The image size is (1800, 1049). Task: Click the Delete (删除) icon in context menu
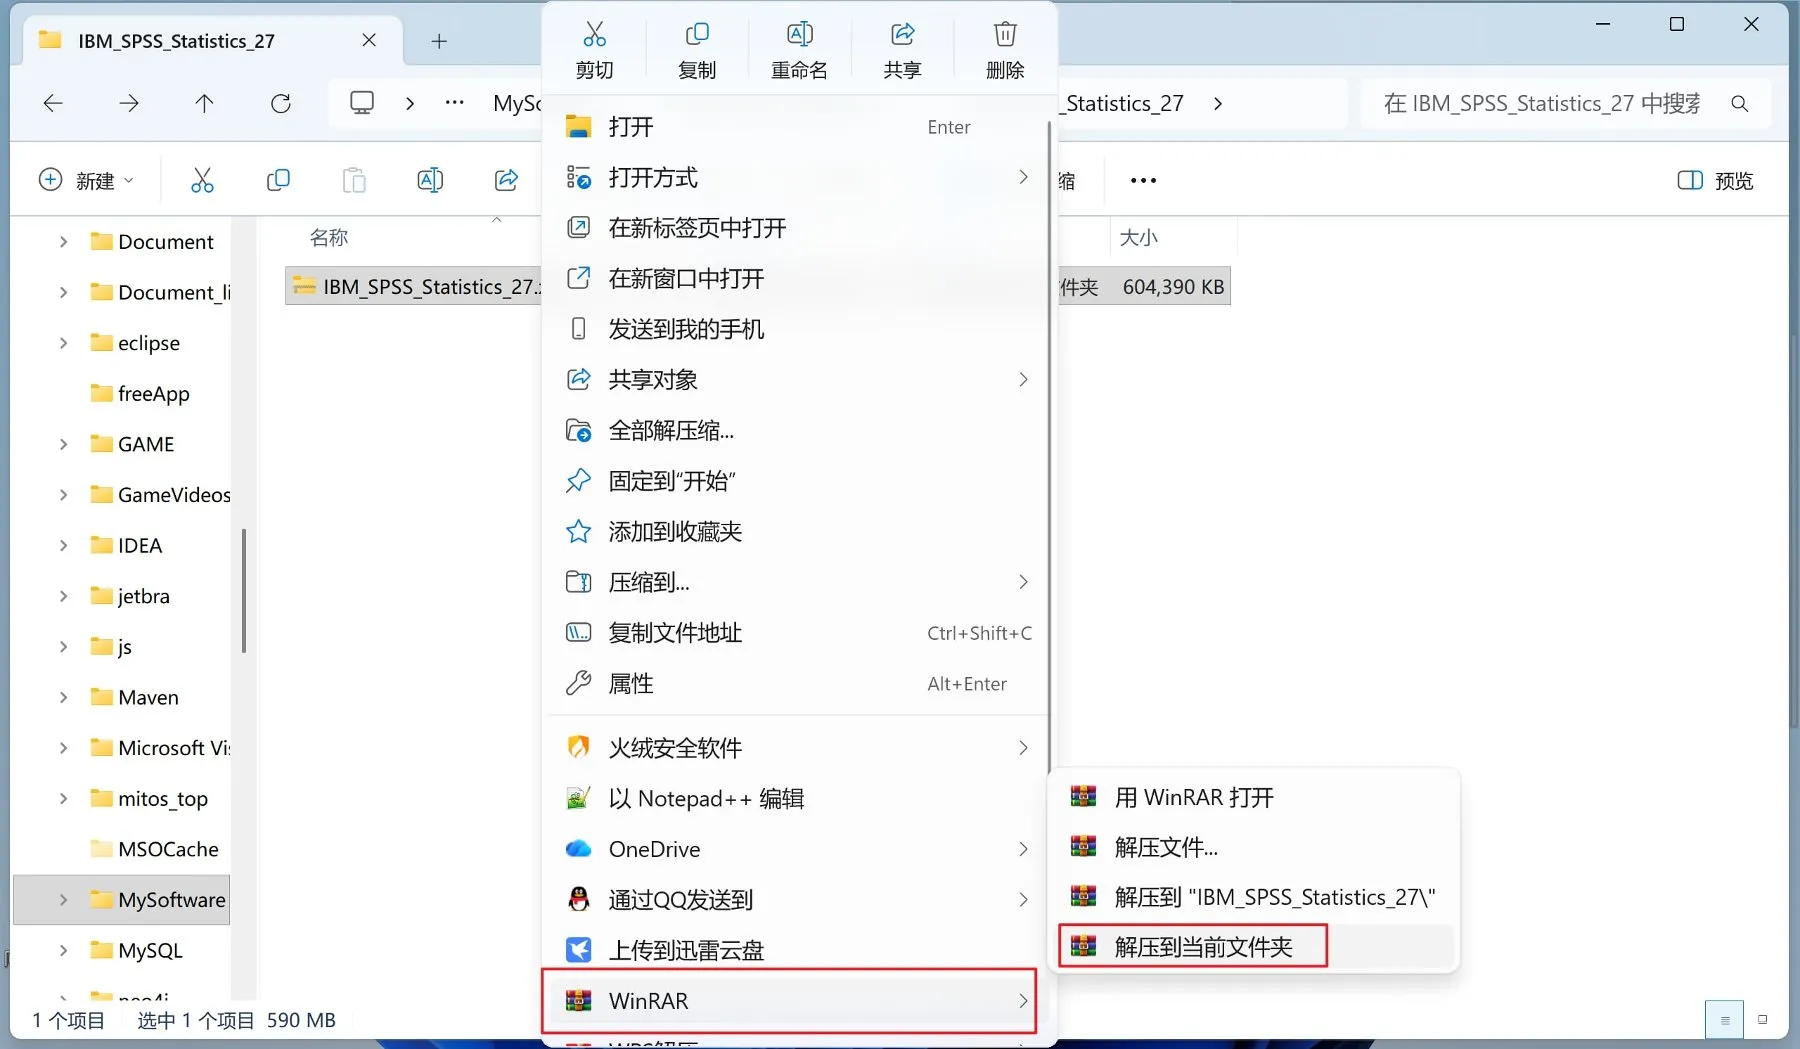point(1005,34)
